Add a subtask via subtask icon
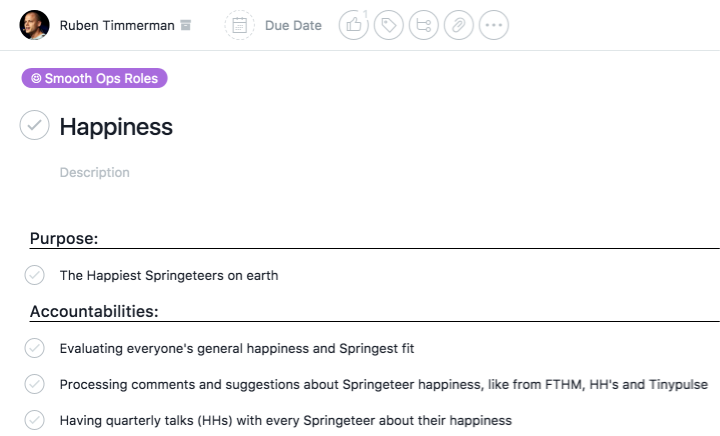The height and width of the screenshot is (436, 720). tap(423, 25)
